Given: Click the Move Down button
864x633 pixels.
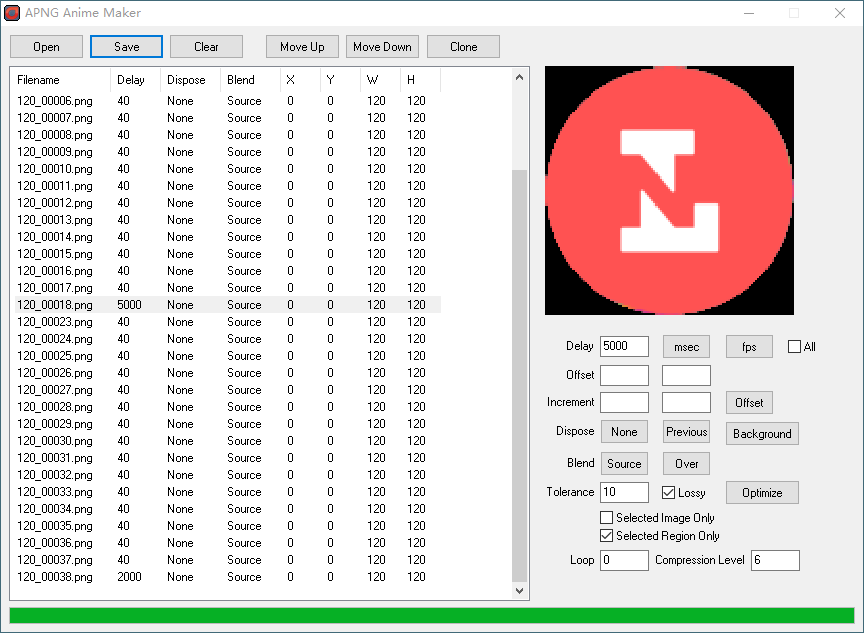Looking at the screenshot, I should point(382,47).
